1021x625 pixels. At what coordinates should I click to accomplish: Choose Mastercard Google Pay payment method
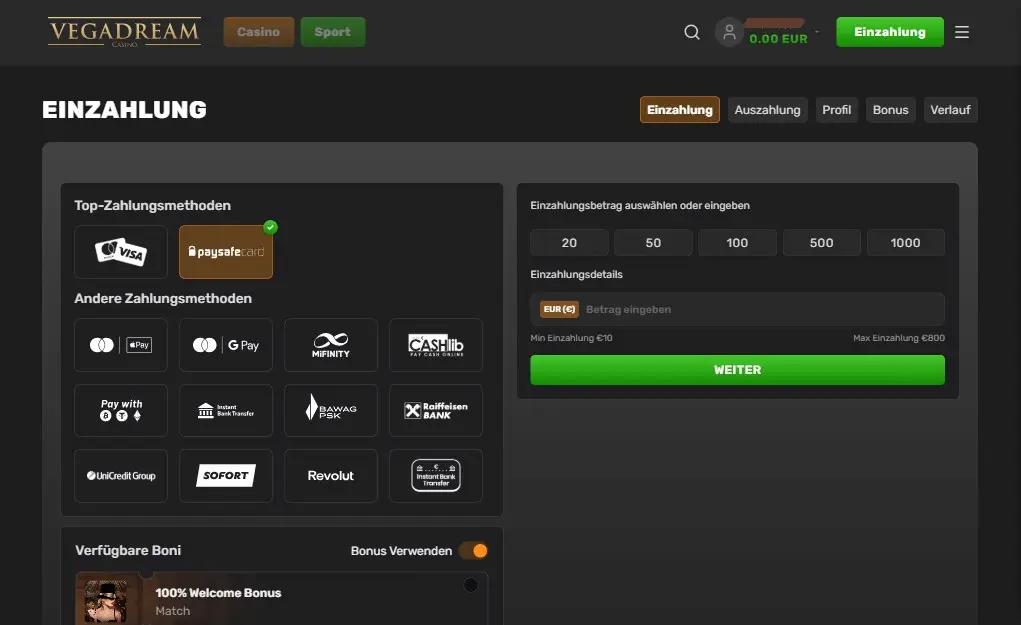tap(226, 345)
